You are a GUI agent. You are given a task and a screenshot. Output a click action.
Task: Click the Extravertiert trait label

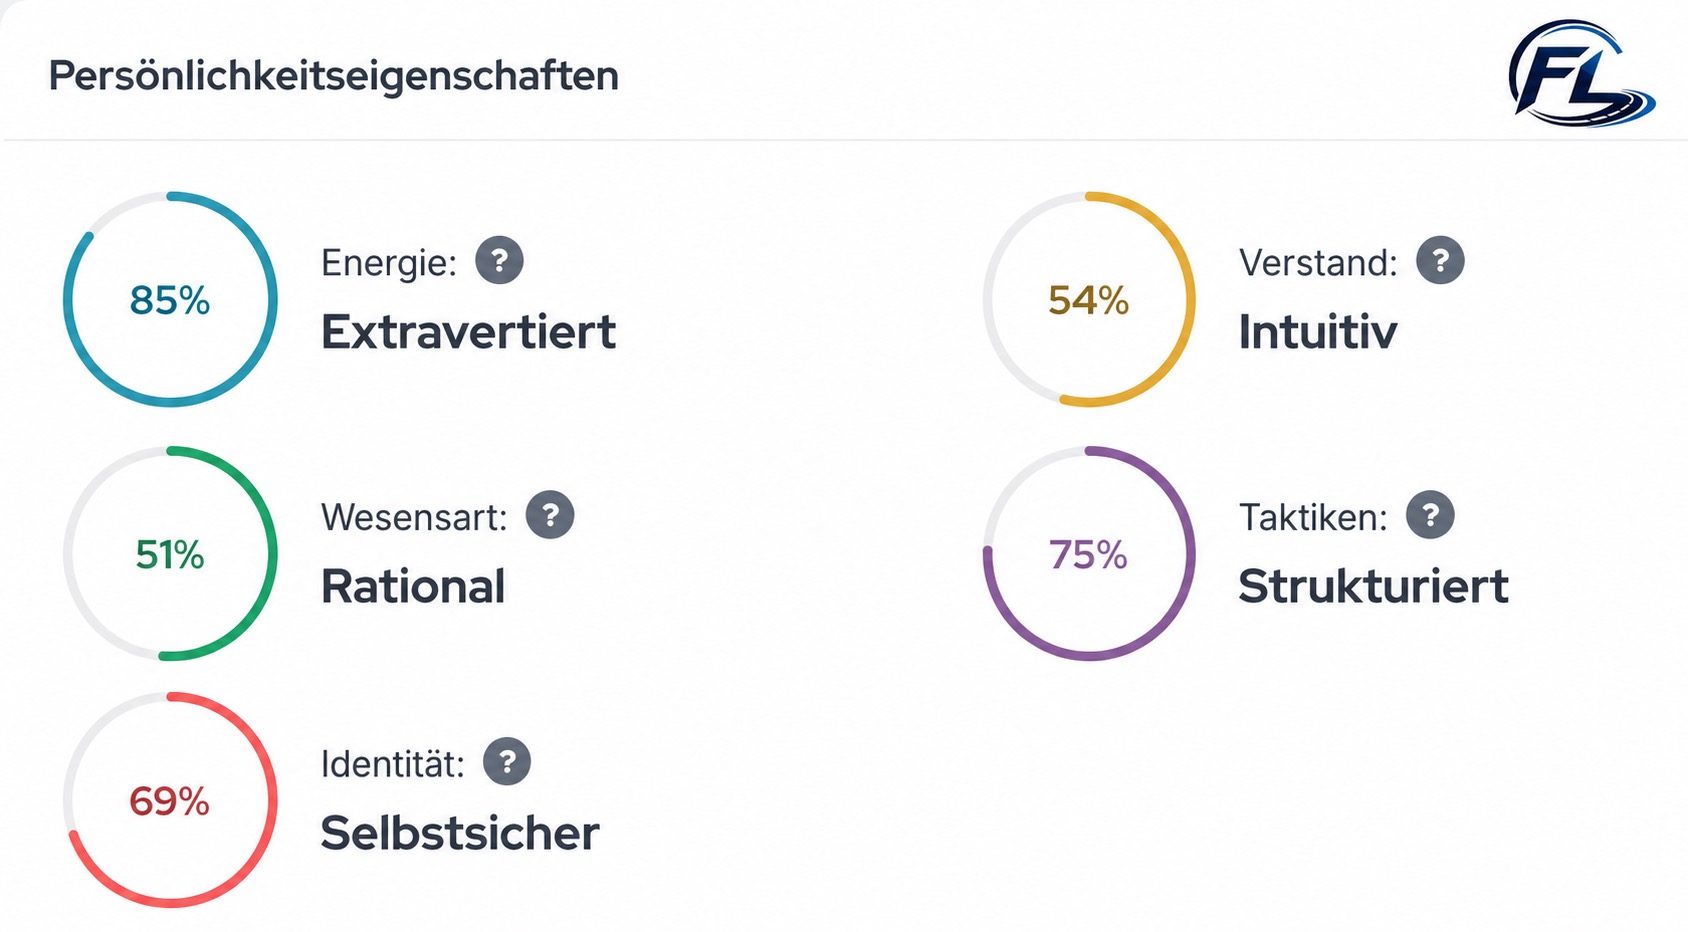click(x=468, y=332)
